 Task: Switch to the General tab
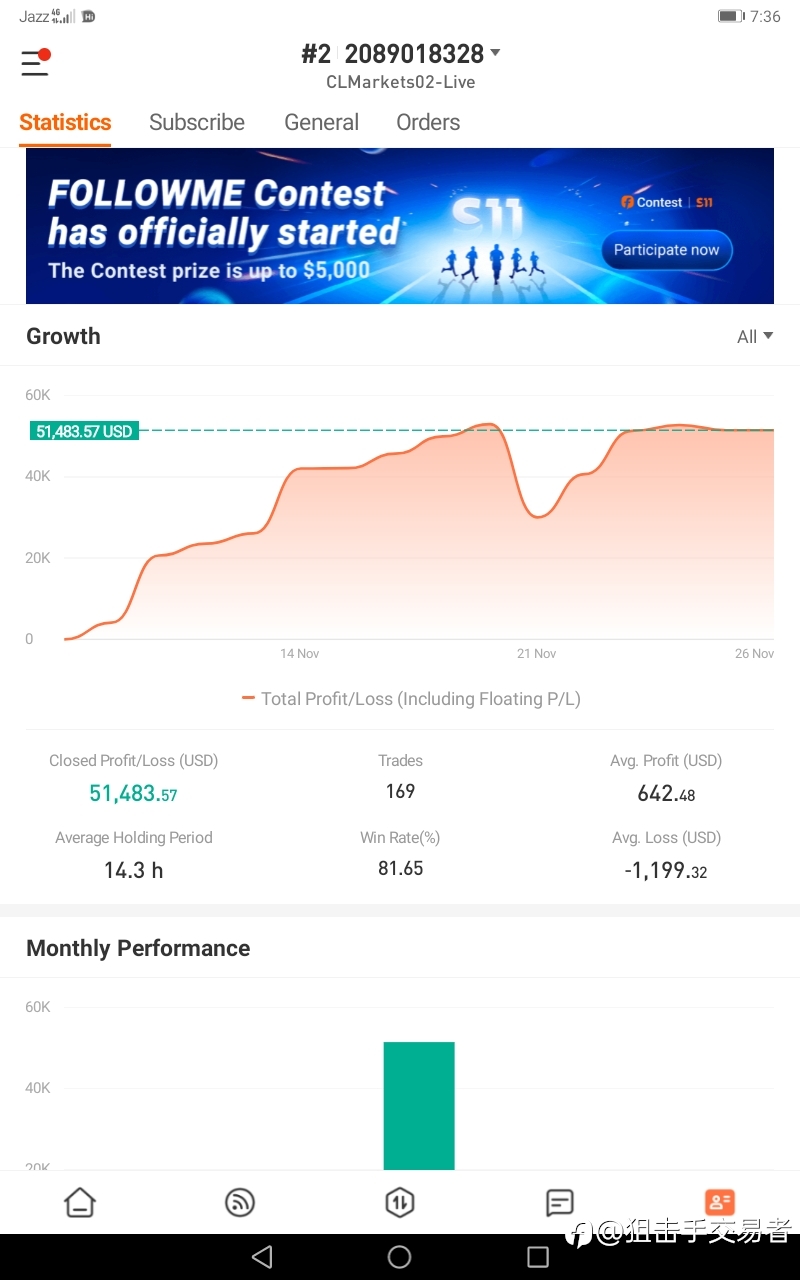pos(321,122)
